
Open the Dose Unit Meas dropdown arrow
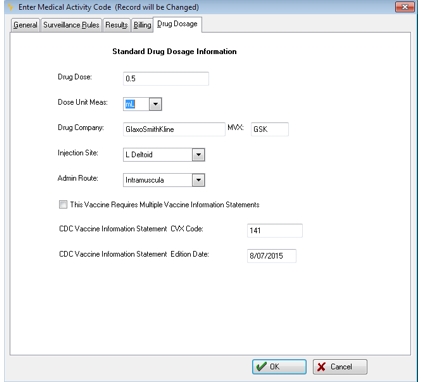coord(155,104)
